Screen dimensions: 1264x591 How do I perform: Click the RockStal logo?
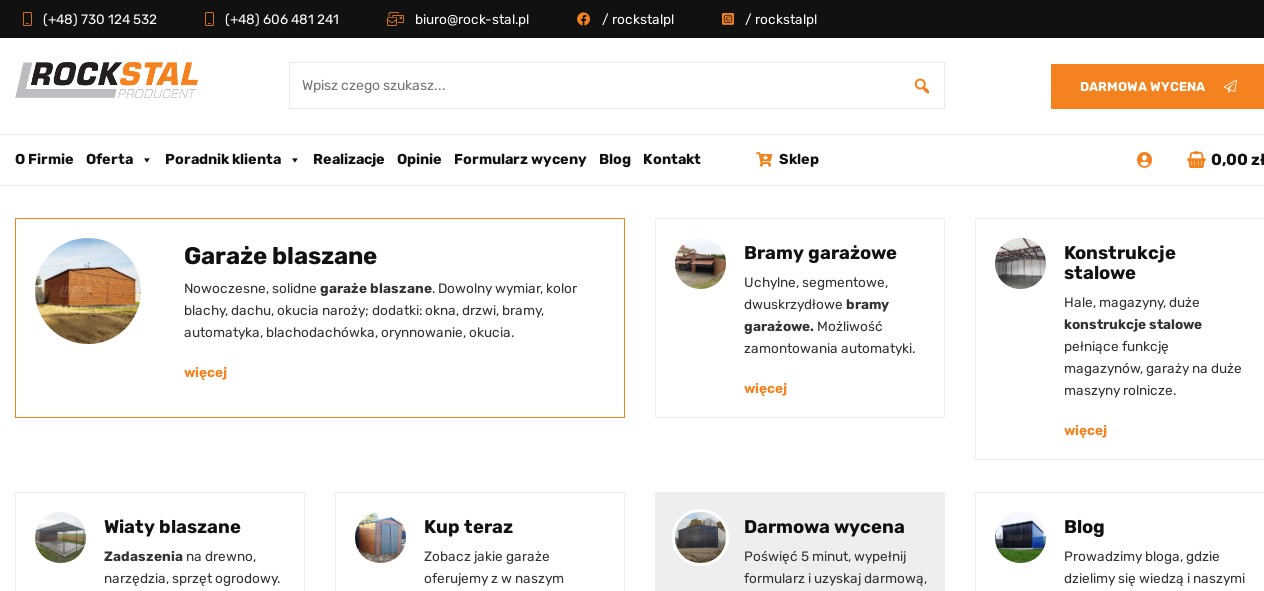coord(107,81)
